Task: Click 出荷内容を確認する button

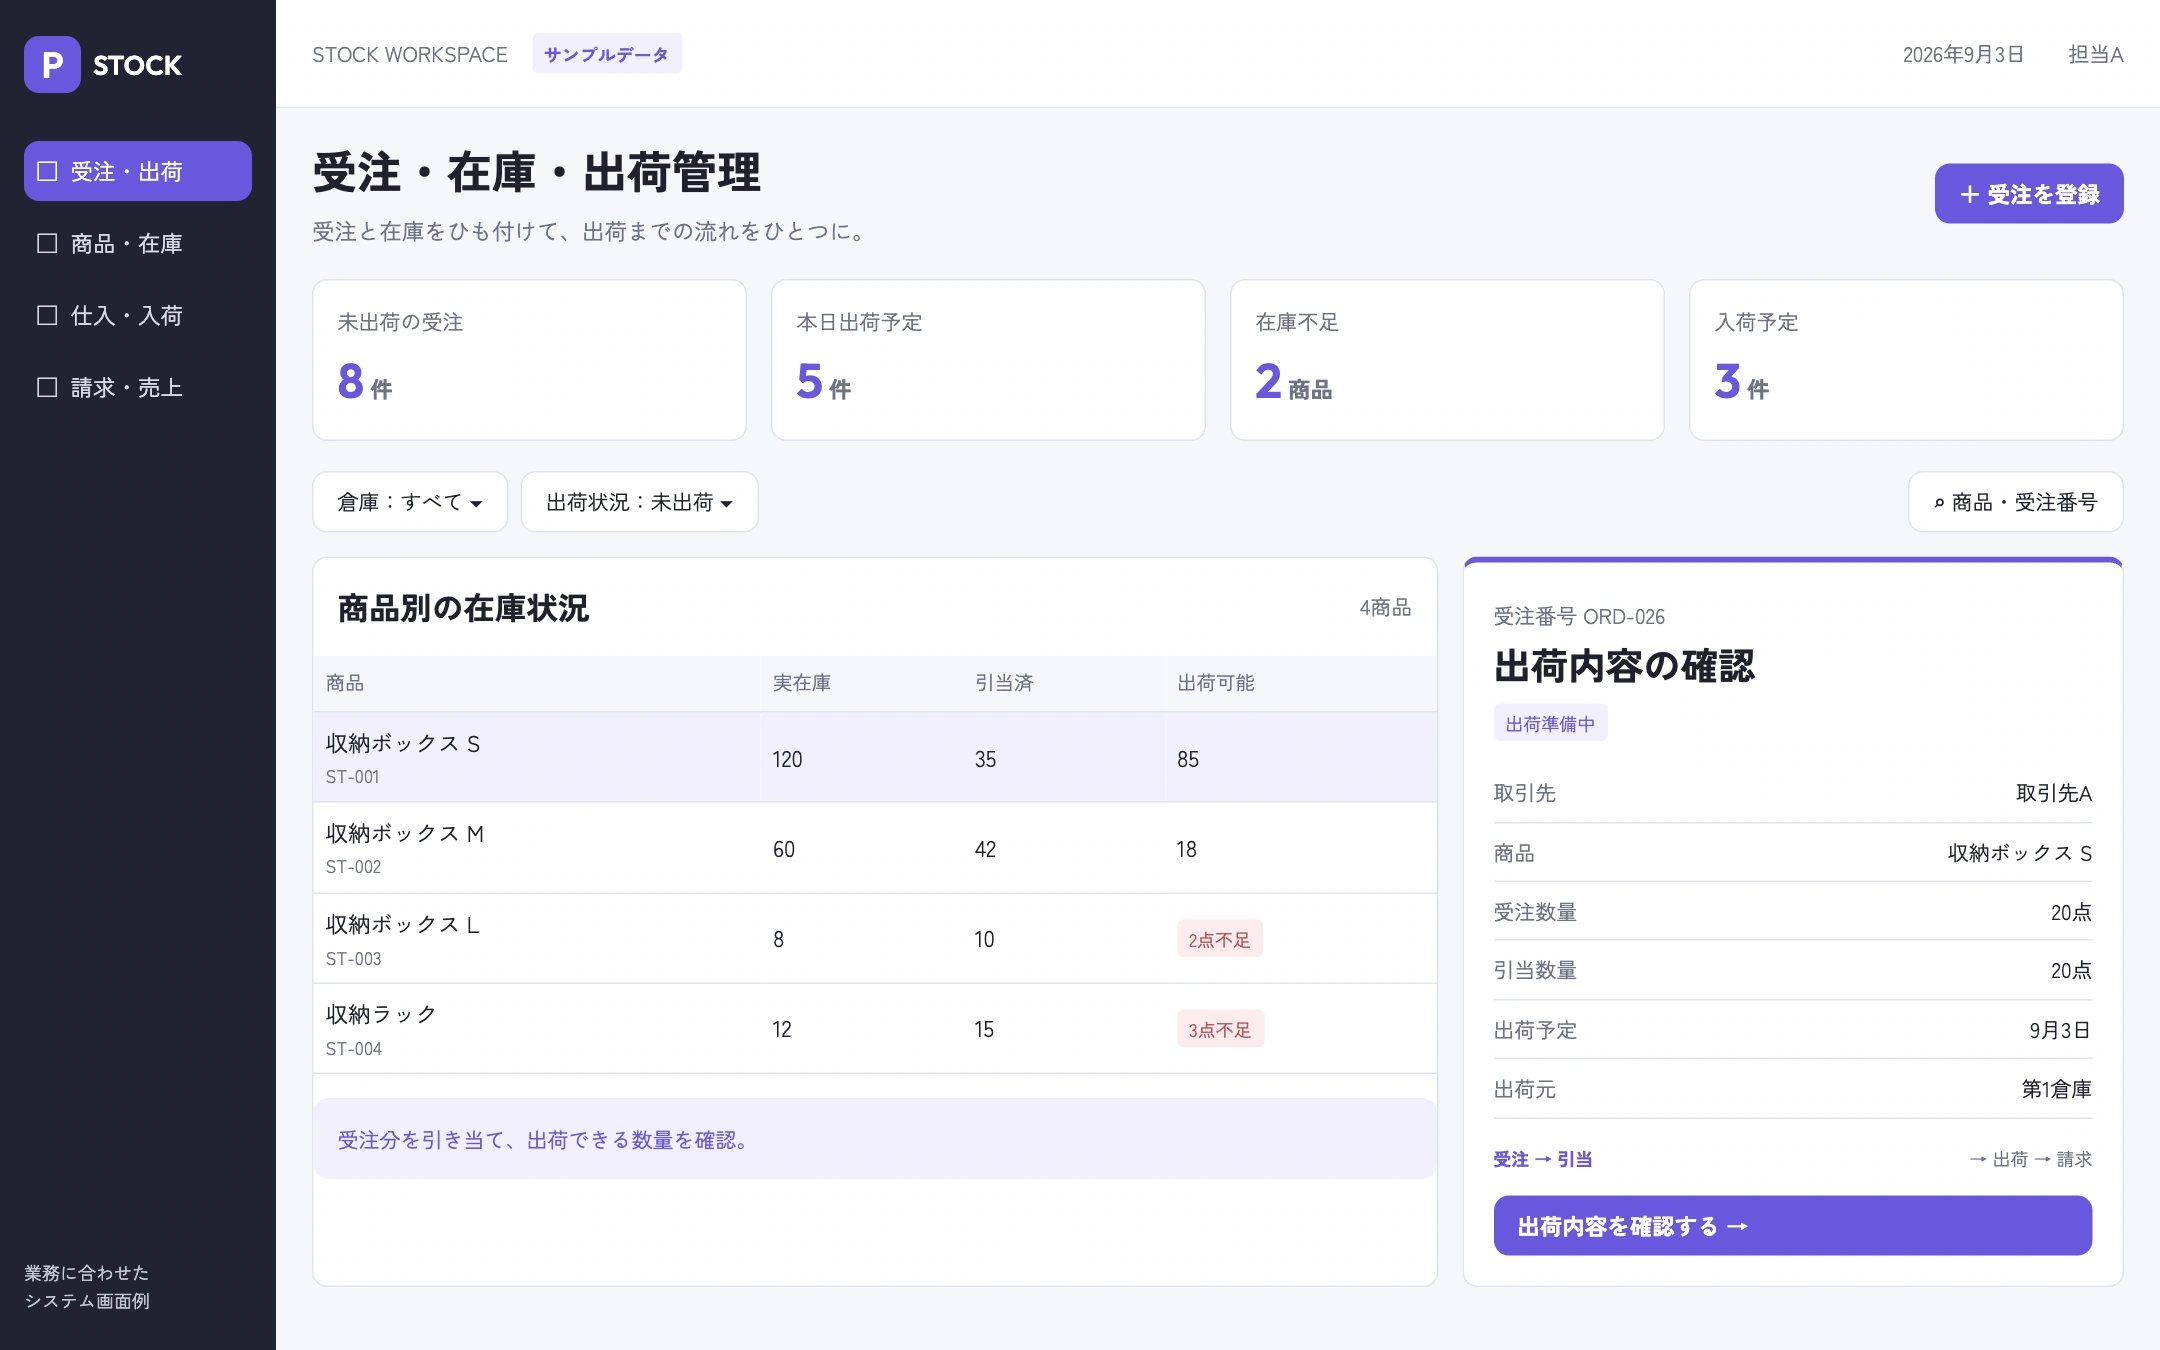Action: point(1793,1226)
